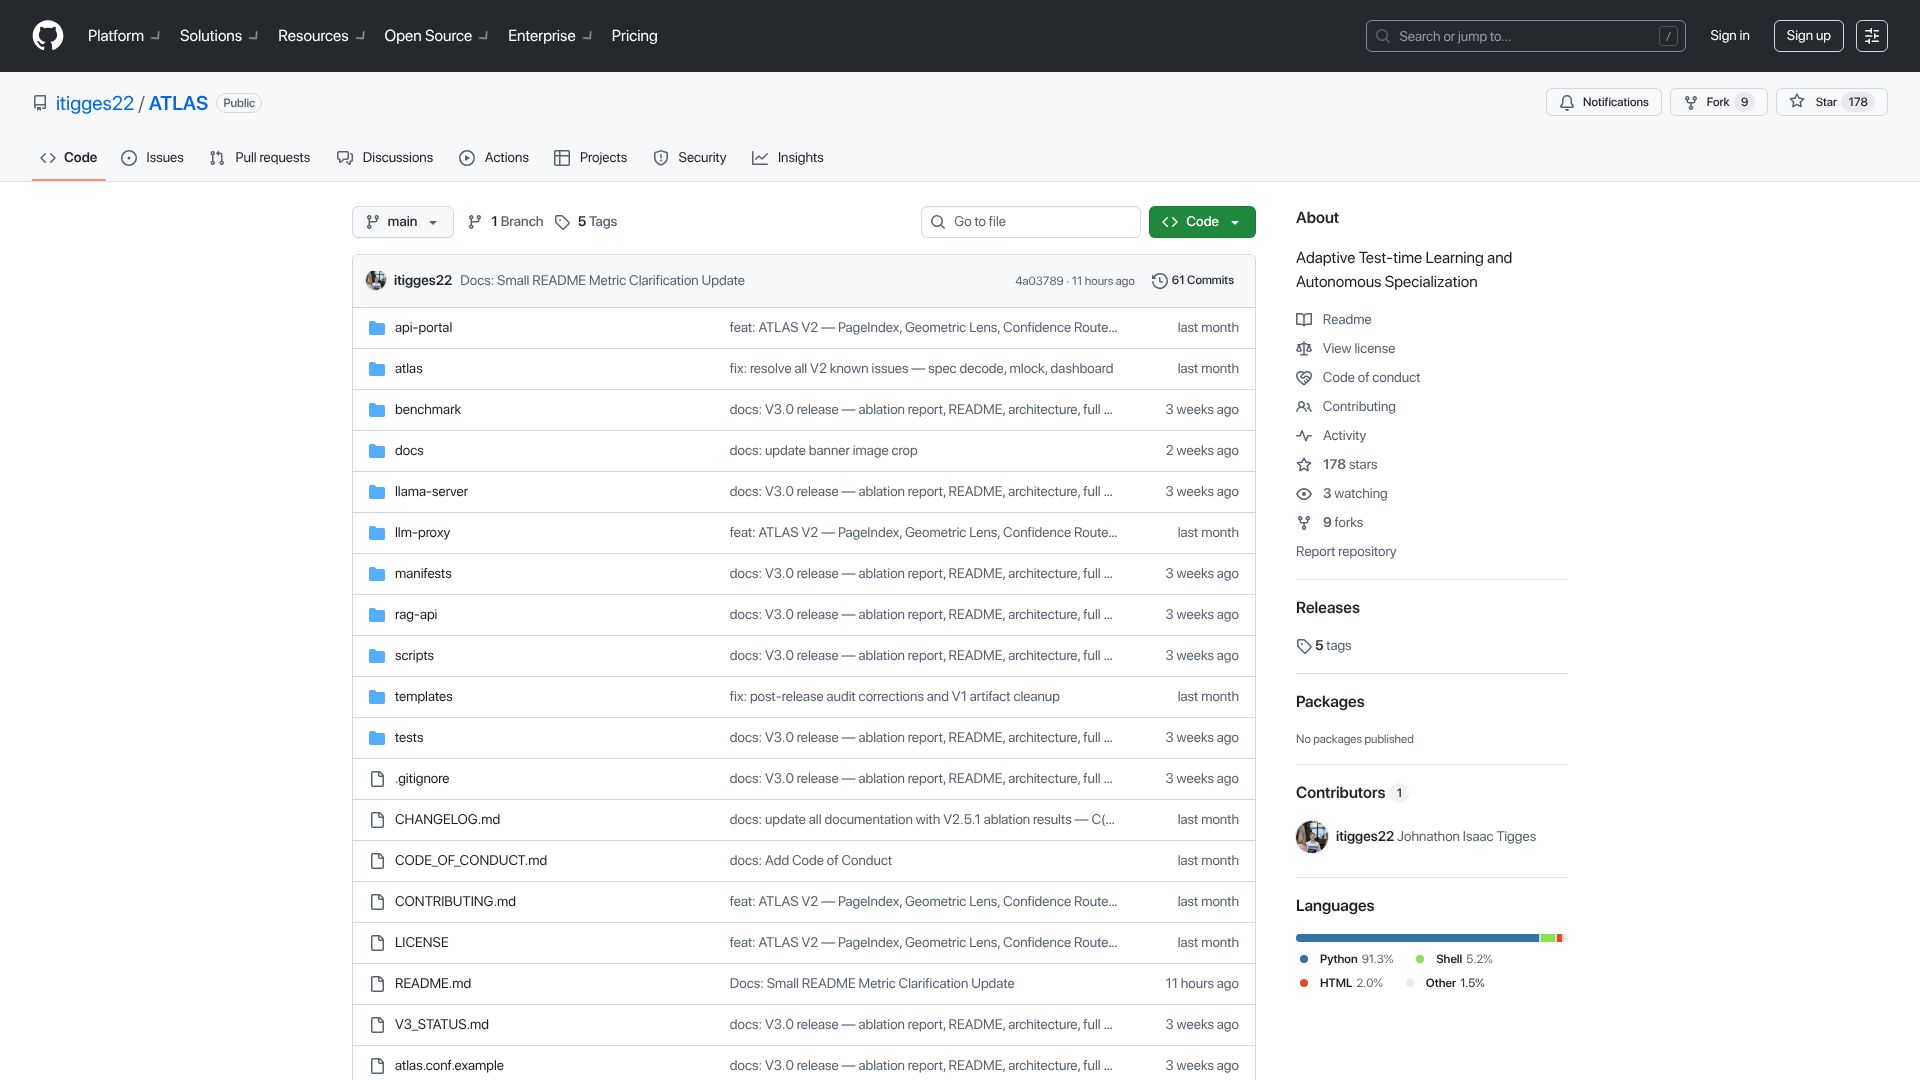
Task: Expand the Platform menu
Action: 124,36
